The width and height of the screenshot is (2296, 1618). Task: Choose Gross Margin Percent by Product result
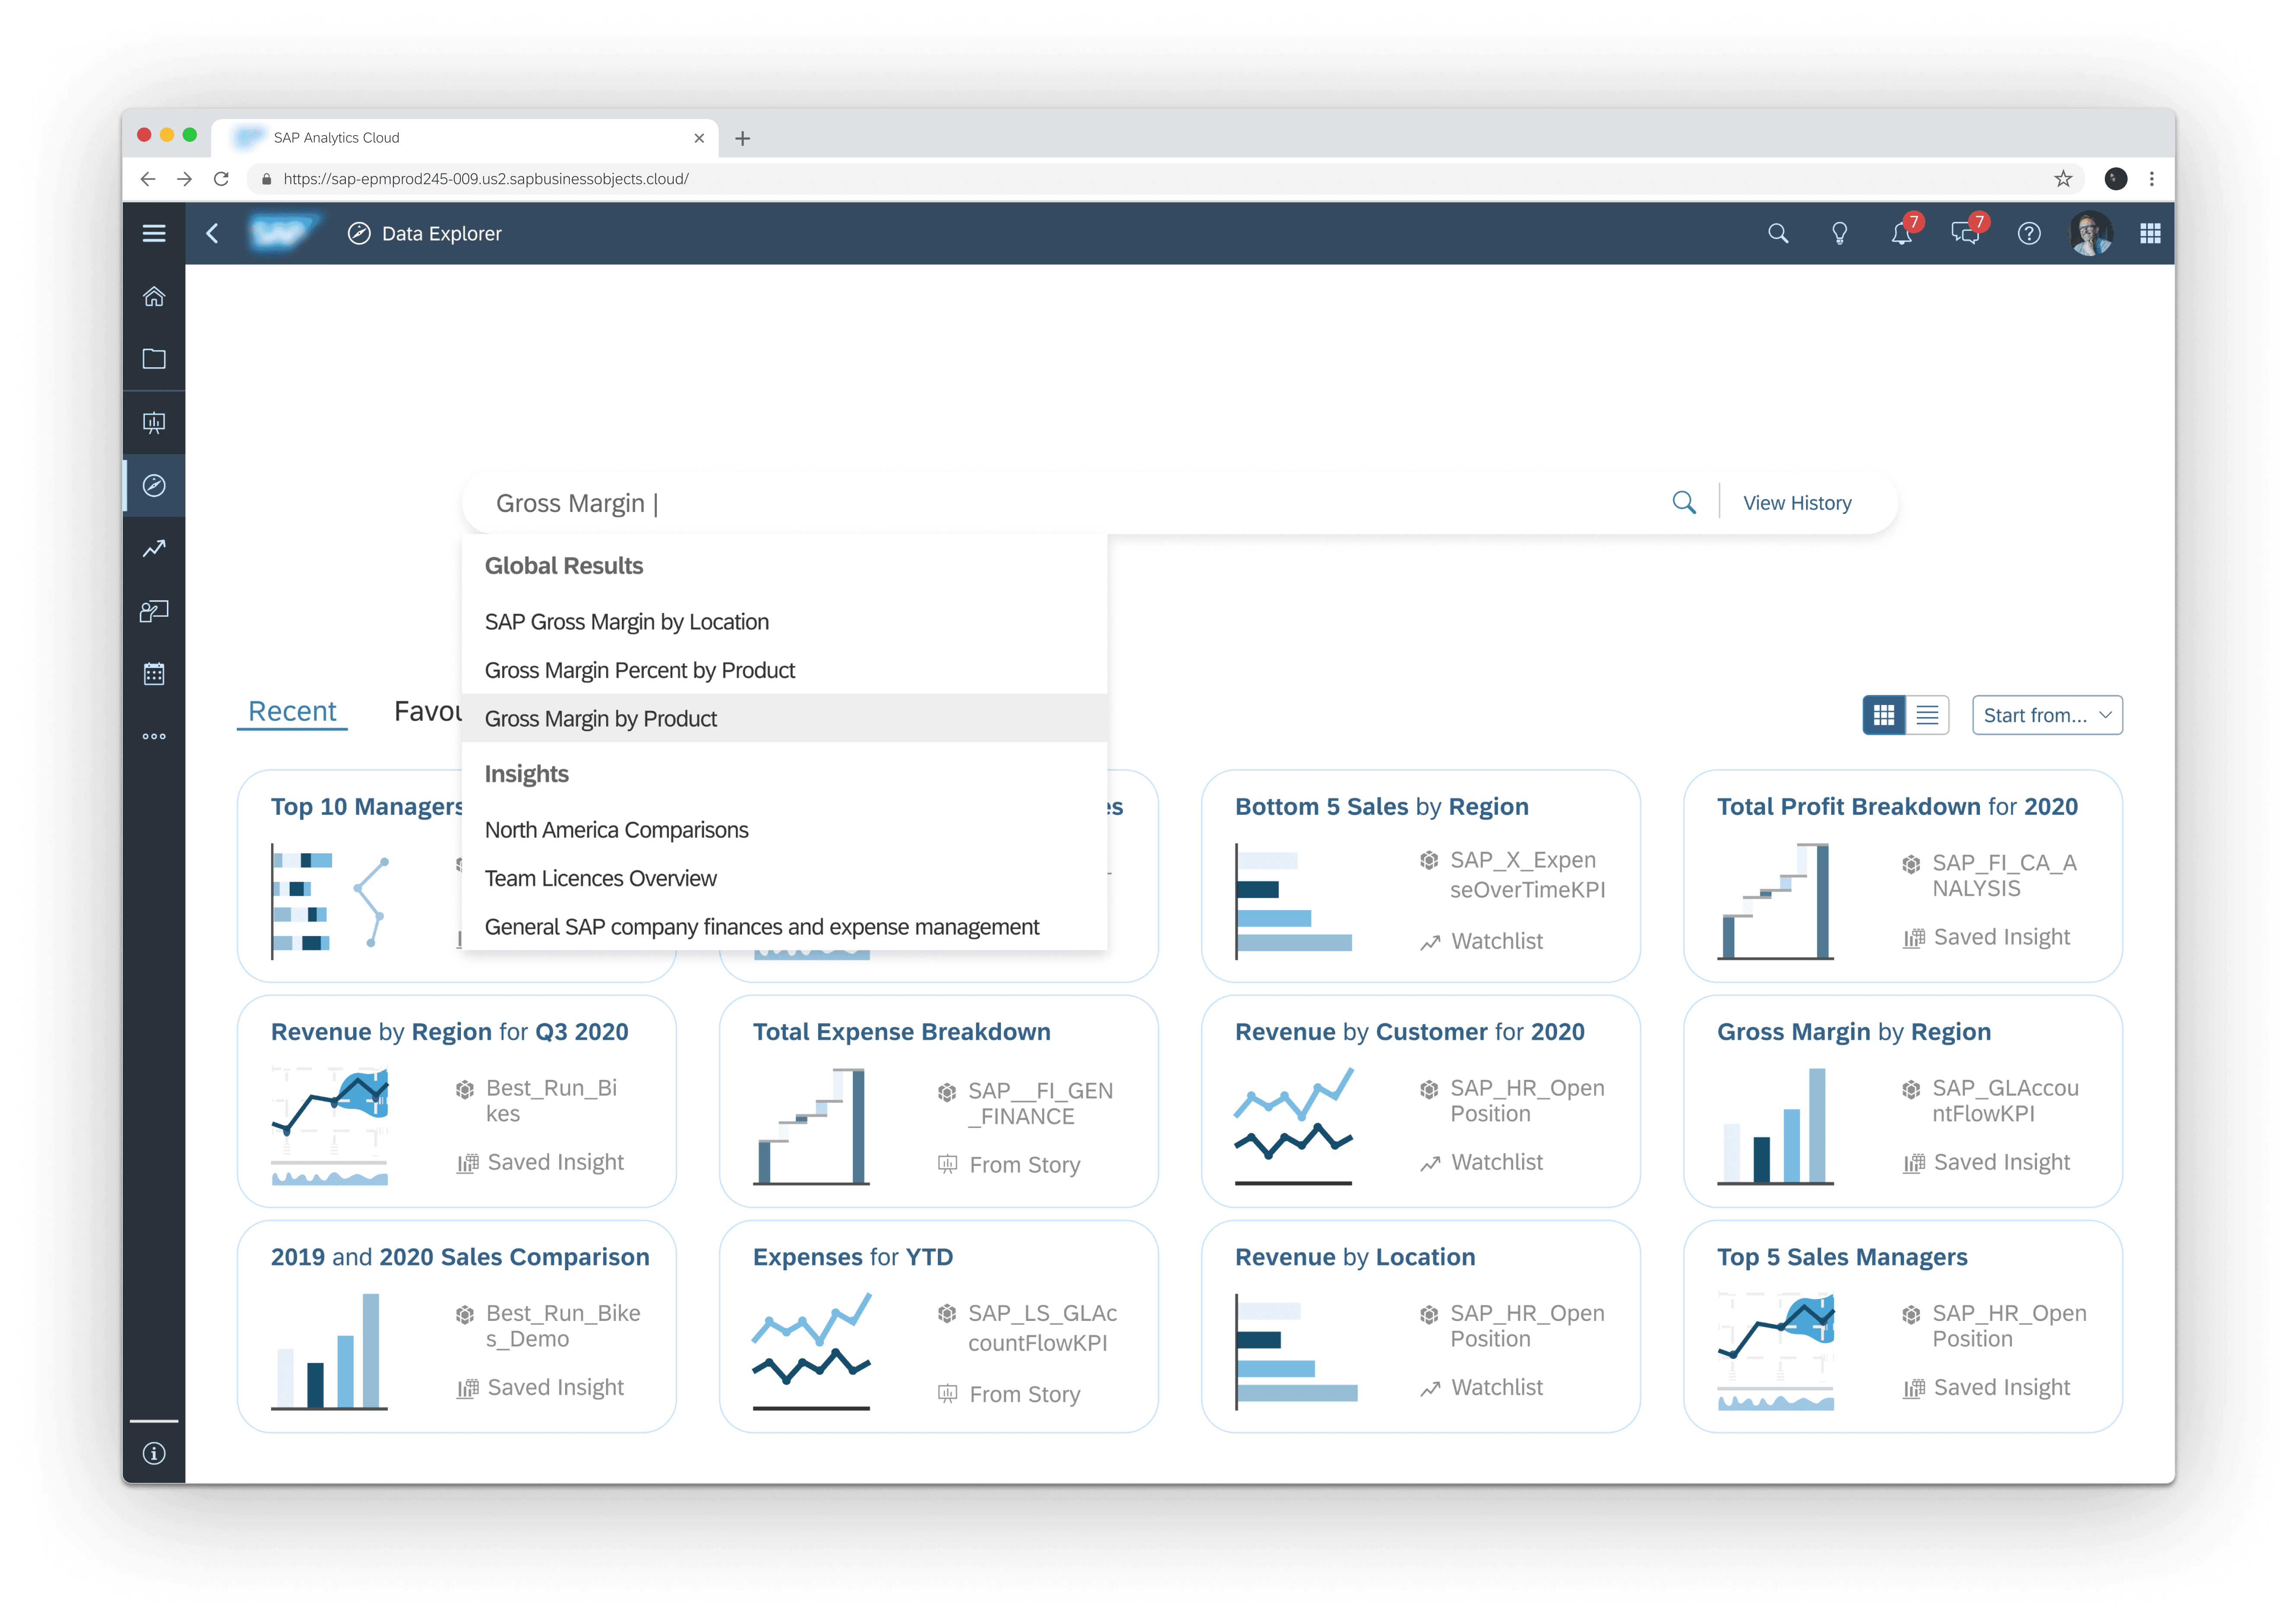click(x=784, y=670)
